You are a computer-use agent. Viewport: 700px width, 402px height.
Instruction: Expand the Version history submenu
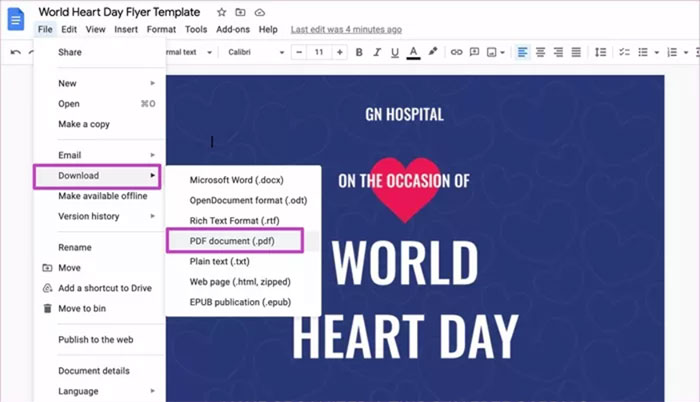click(100, 216)
